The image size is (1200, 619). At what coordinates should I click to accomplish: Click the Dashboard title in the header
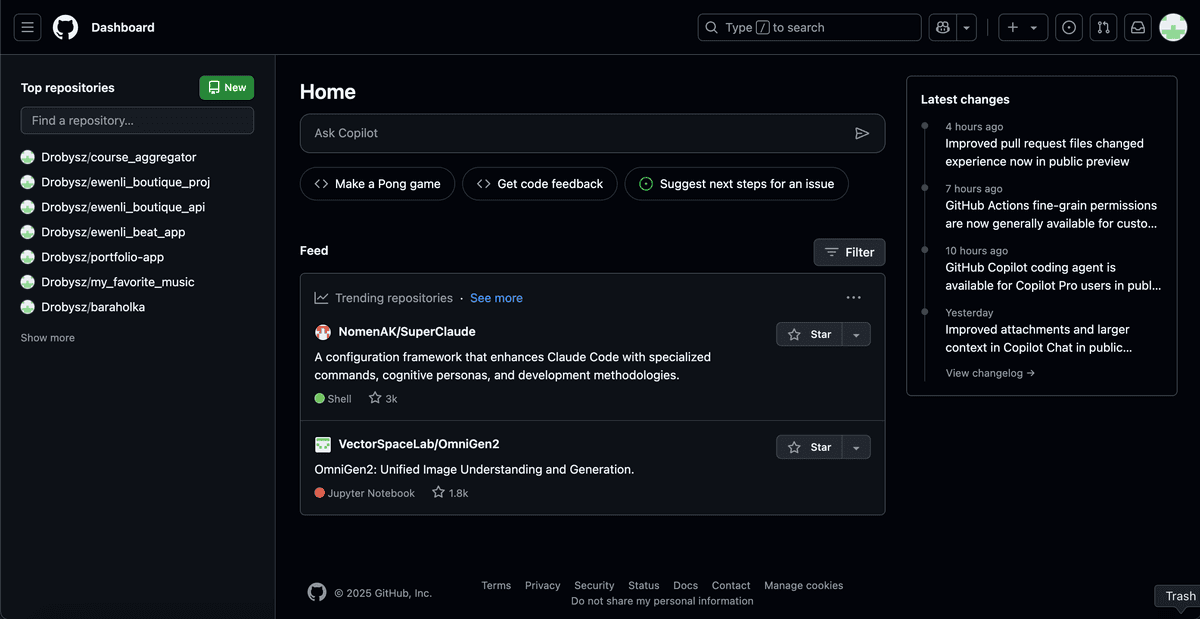coord(123,28)
